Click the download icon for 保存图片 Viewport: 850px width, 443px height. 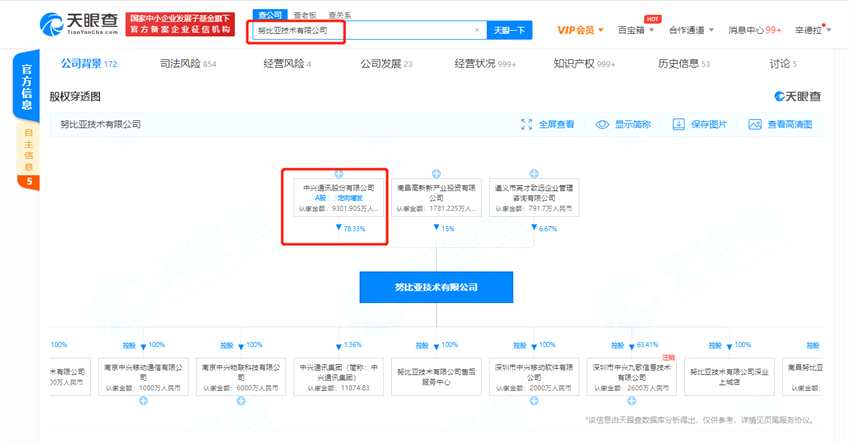pyautogui.click(x=678, y=124)
